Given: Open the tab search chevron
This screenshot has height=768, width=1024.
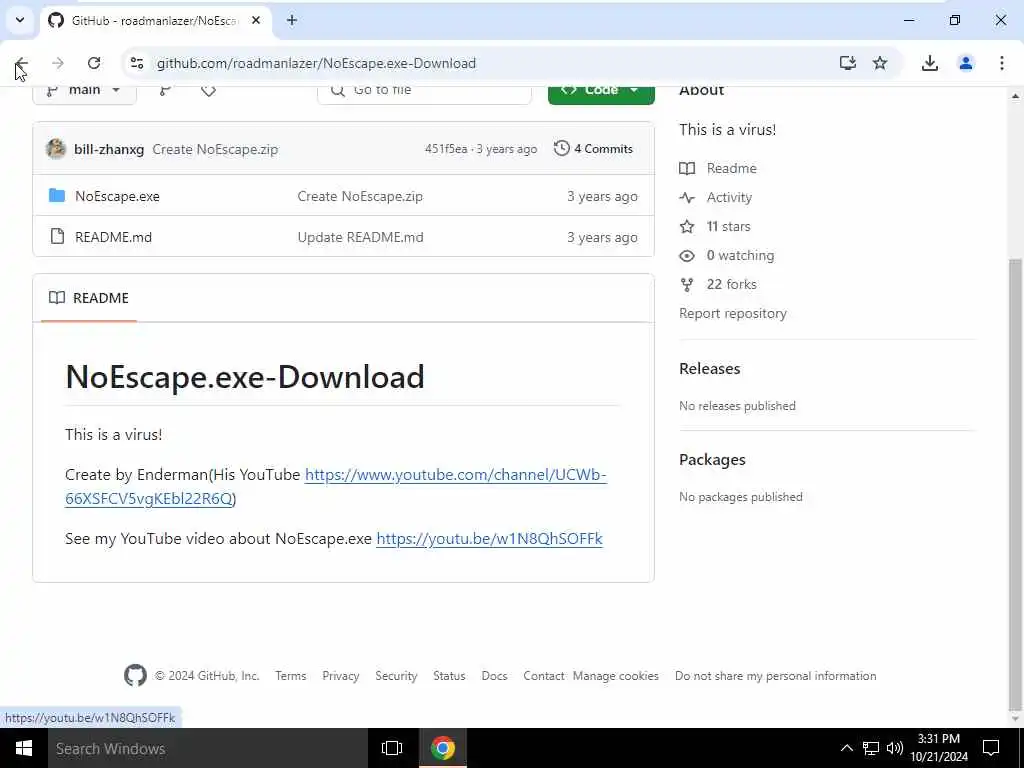Looking at the screenshot, I should 20,20.
